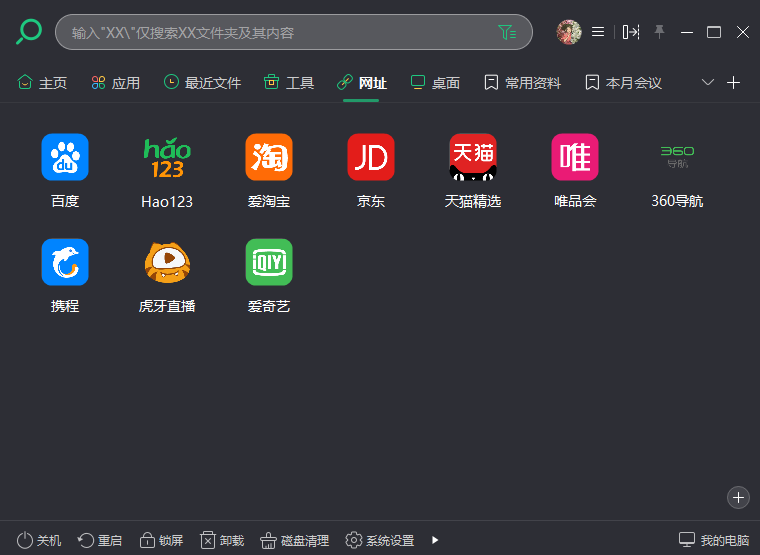Open the hamburger menu icon
The height and width of the screenshot is (555, 760).
[x=598, y=32]
